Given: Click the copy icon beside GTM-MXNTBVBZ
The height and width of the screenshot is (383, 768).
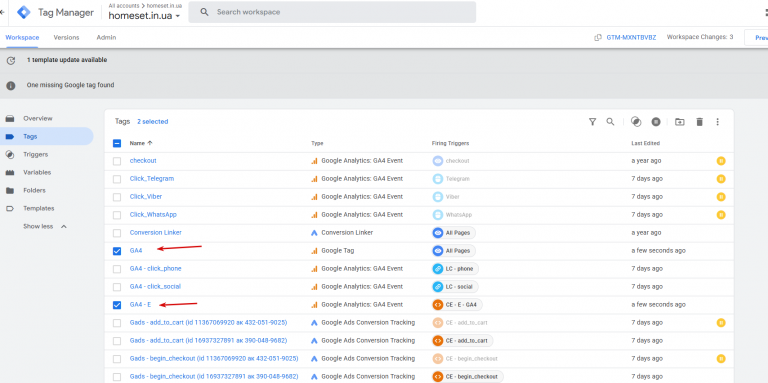Looking at the screenshot, I should [598, 38].
